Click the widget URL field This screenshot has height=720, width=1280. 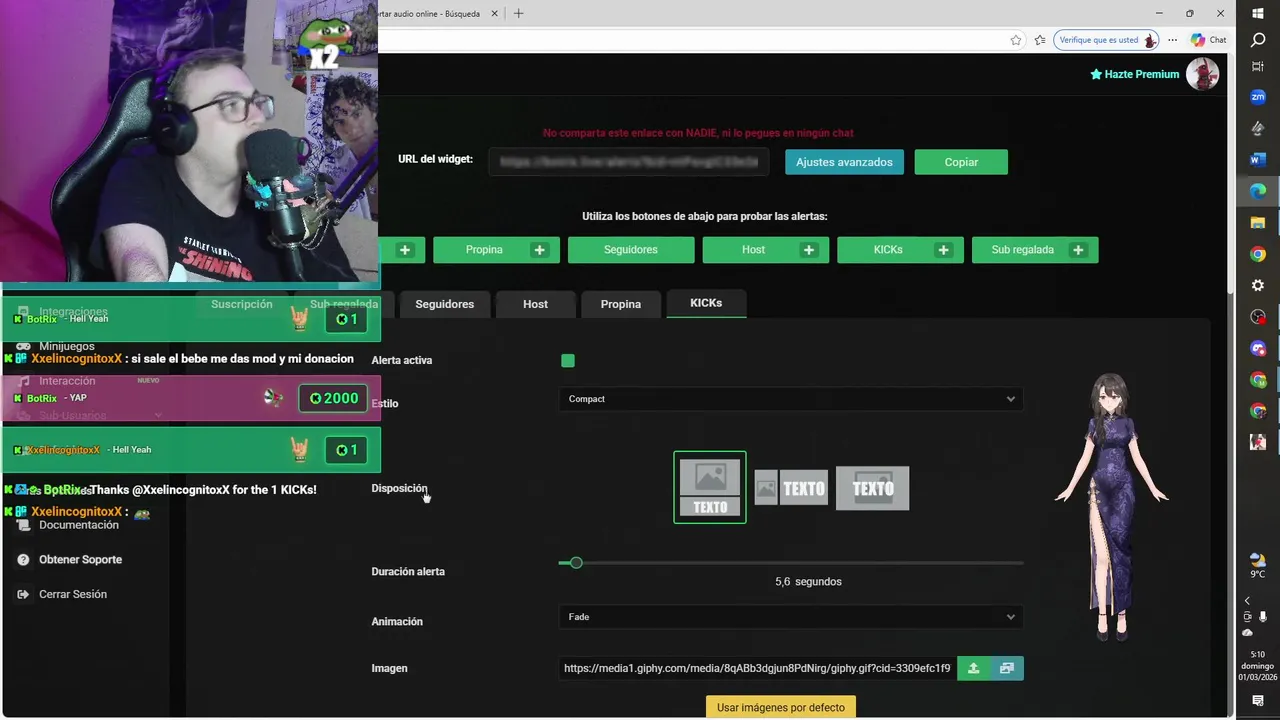pos(629,162)
